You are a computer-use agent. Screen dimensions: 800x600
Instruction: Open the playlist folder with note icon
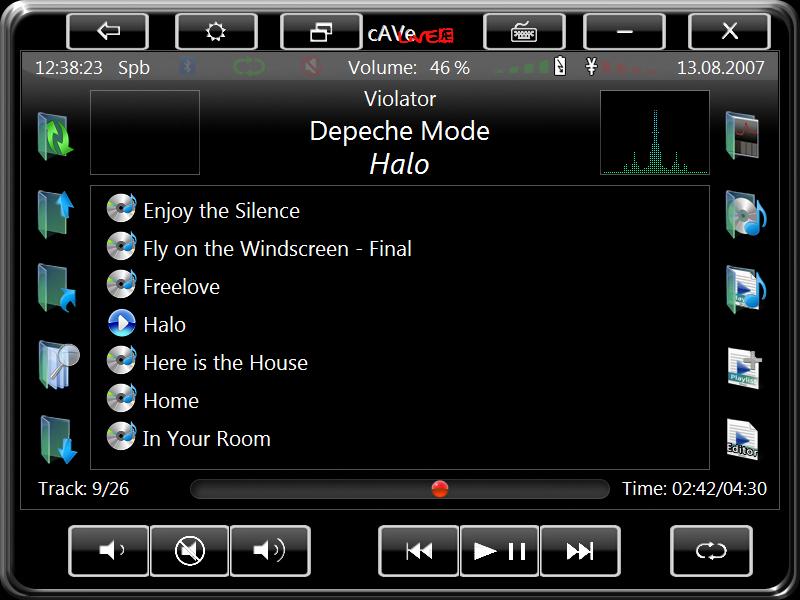[x=745, y=289]
